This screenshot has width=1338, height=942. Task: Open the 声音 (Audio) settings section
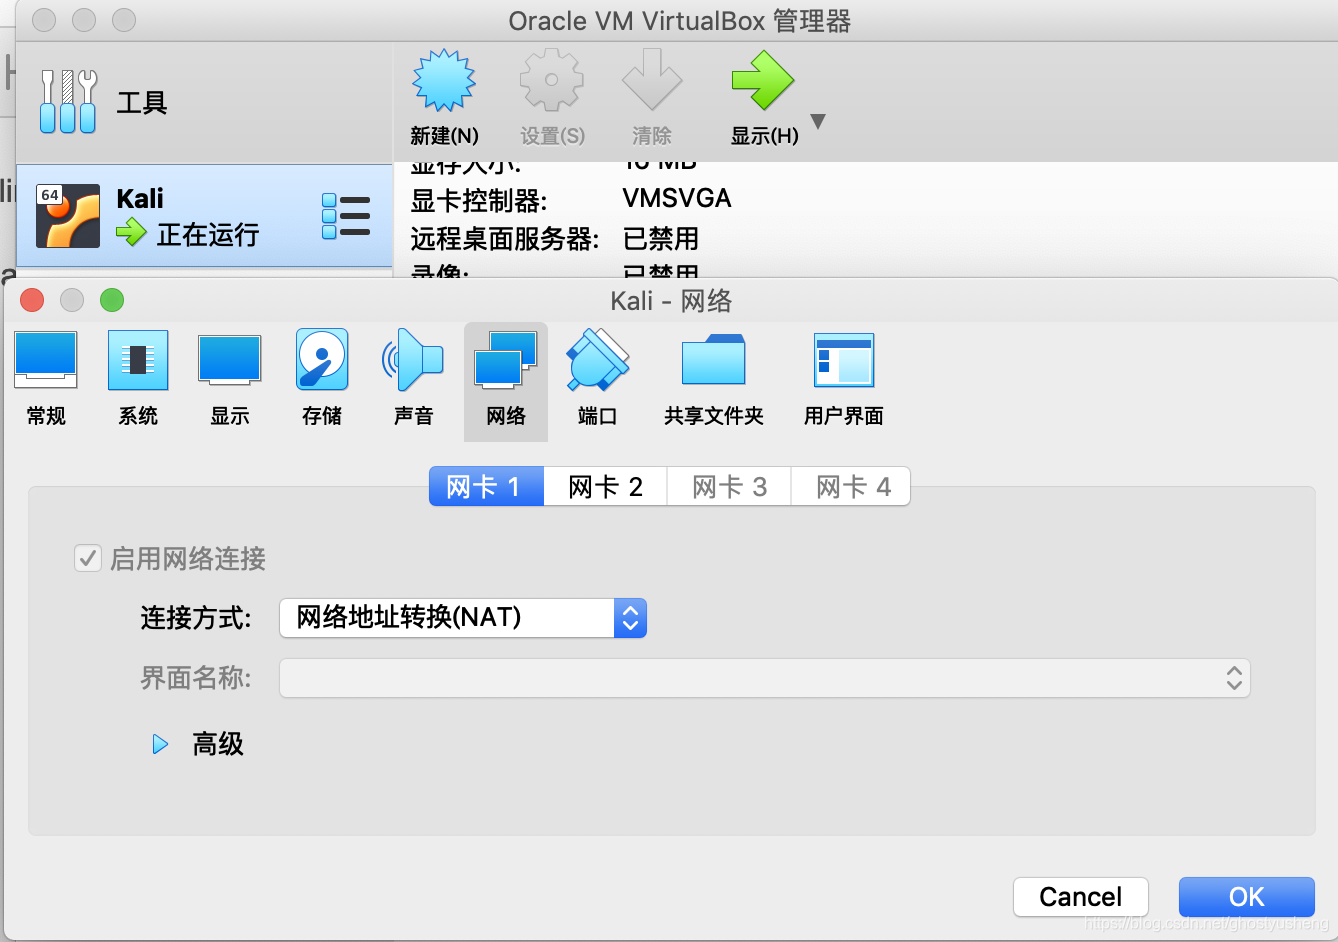(x=413, y=380)
